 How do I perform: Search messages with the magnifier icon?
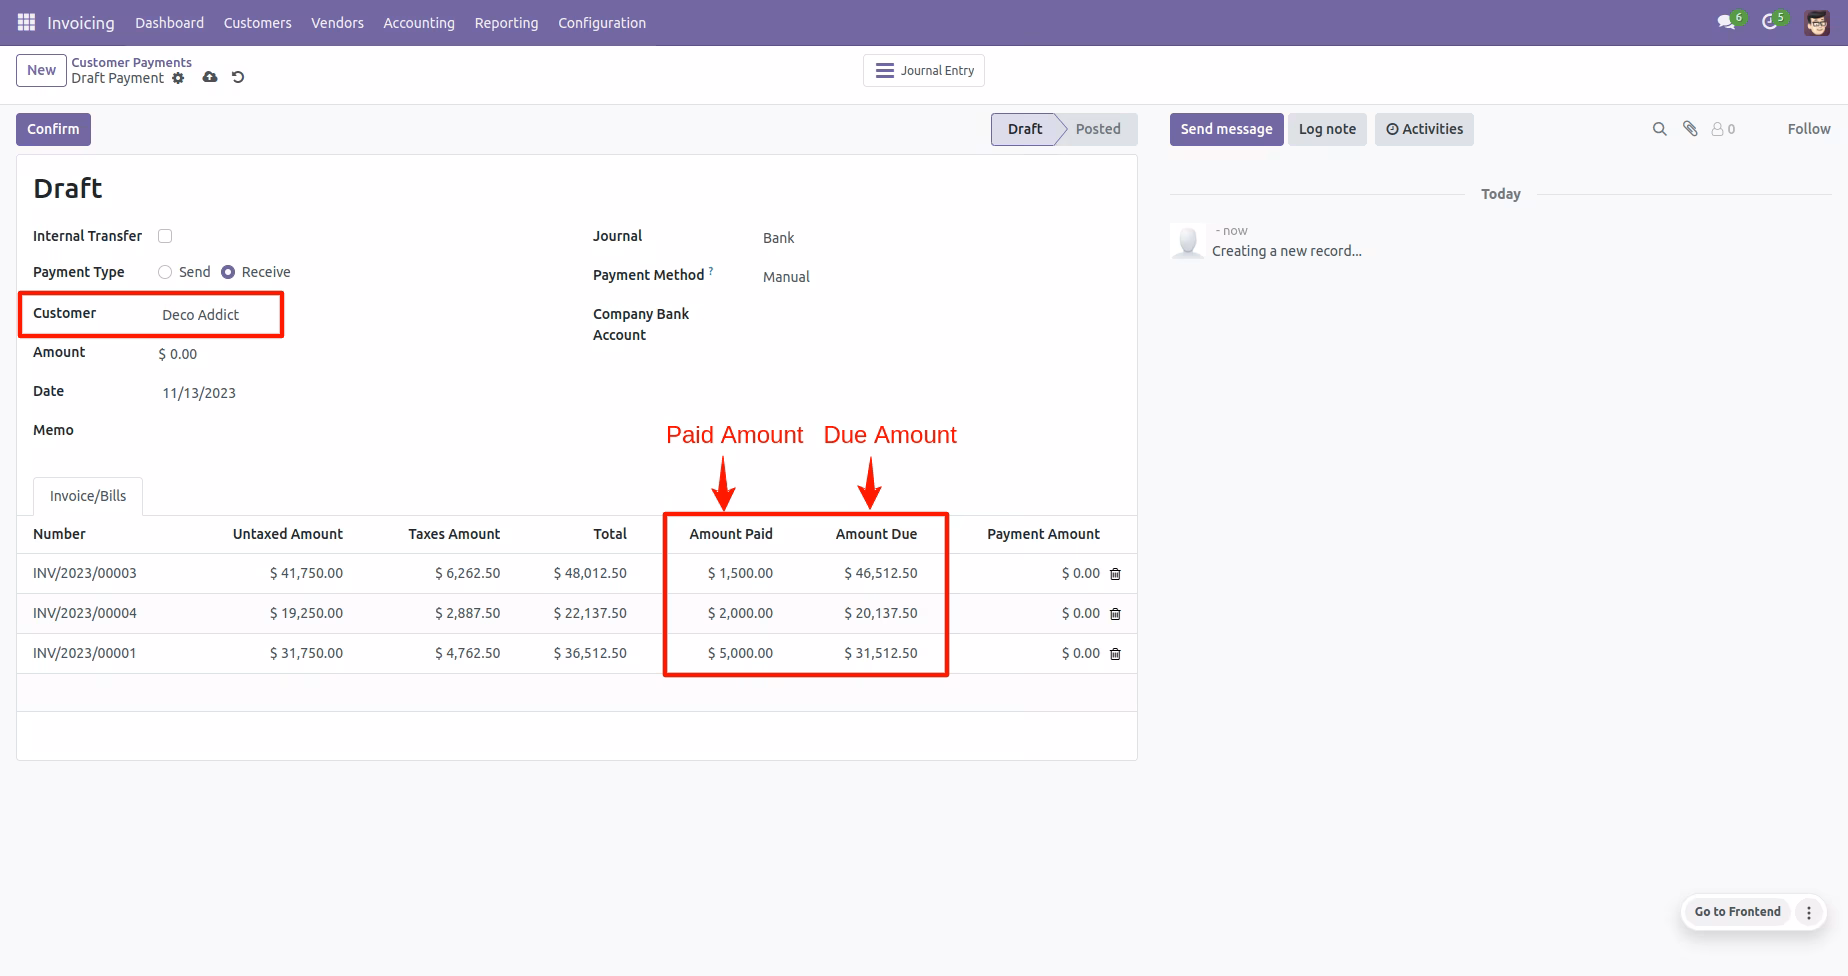tap(1660, 129)
